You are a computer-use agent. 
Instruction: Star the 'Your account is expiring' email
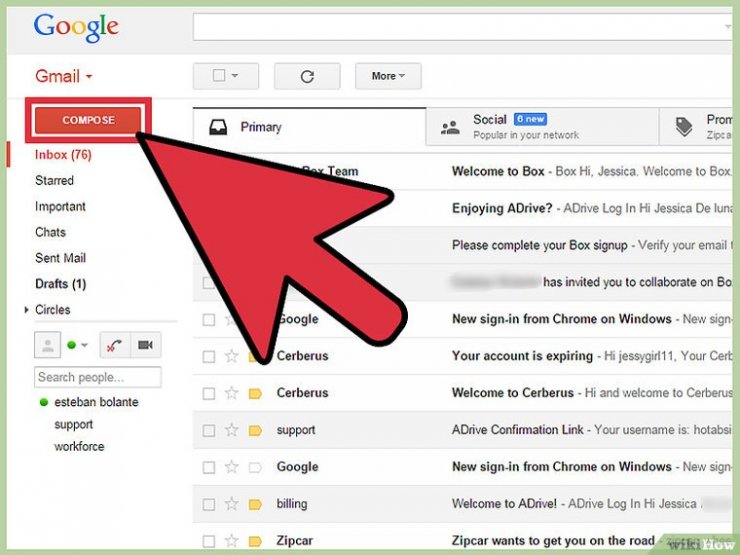tap(231, 356)
